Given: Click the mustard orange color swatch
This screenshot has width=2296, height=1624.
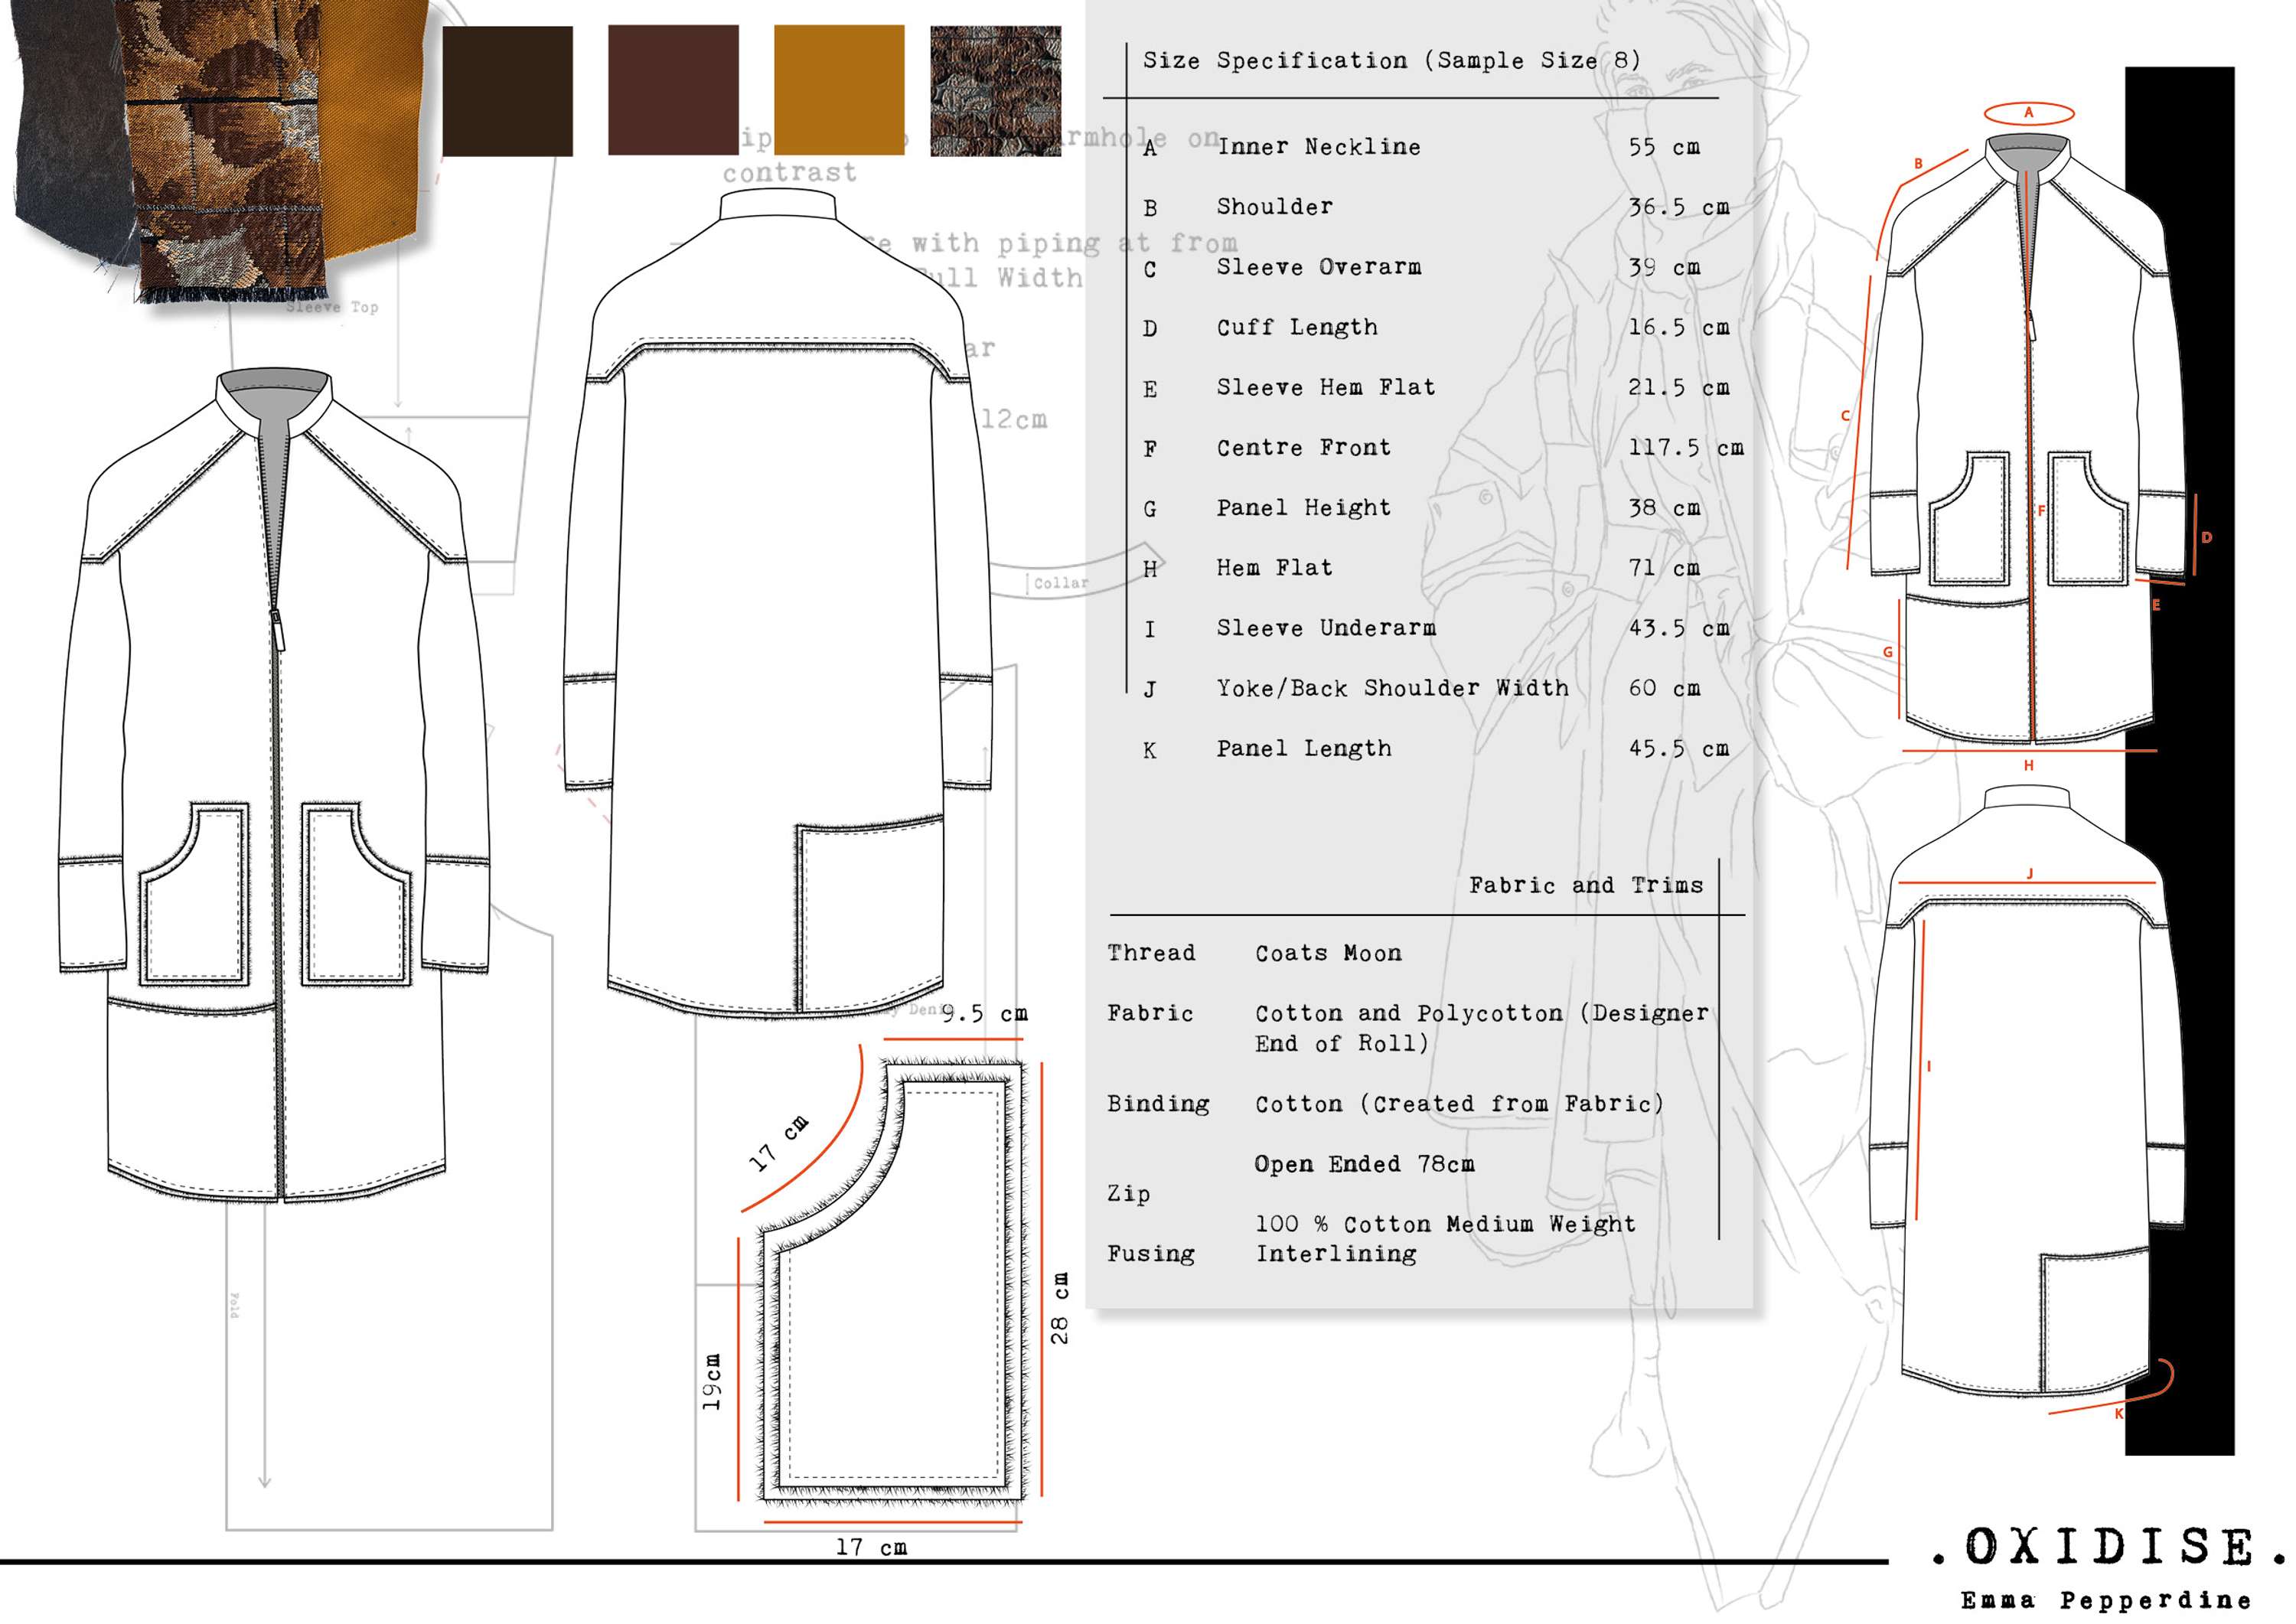Looking at the screenshot, I should pyautogui.click(x=839, y=90).
